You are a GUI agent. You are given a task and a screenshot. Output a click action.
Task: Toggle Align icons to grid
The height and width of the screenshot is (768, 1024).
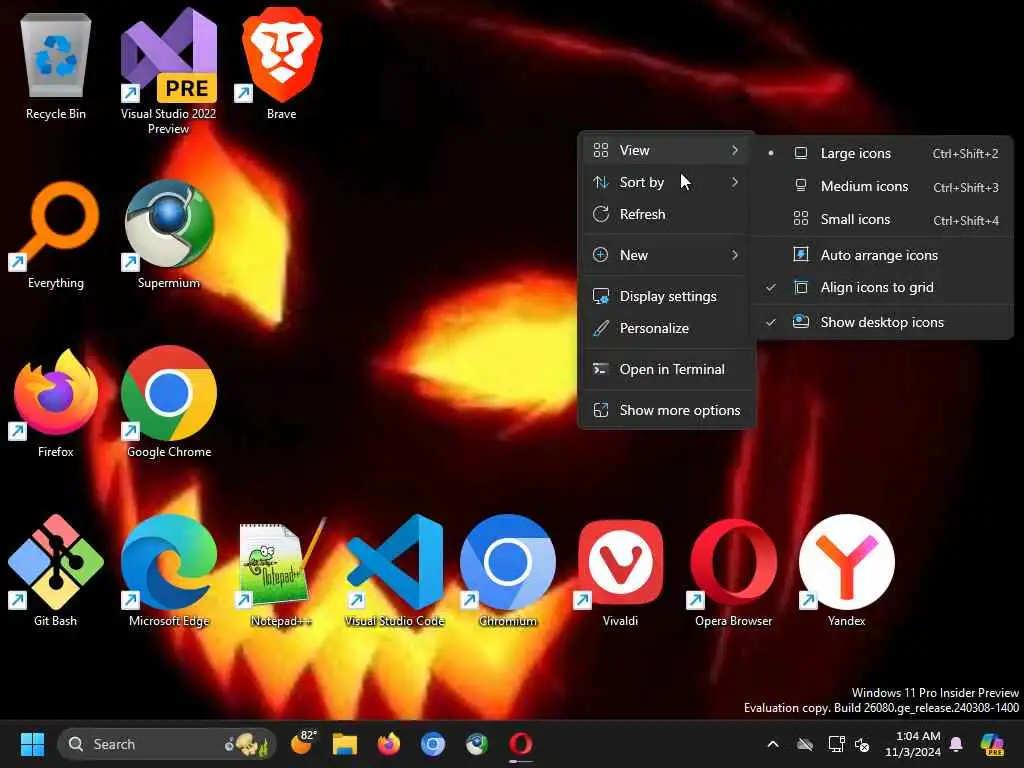(883, 288)
